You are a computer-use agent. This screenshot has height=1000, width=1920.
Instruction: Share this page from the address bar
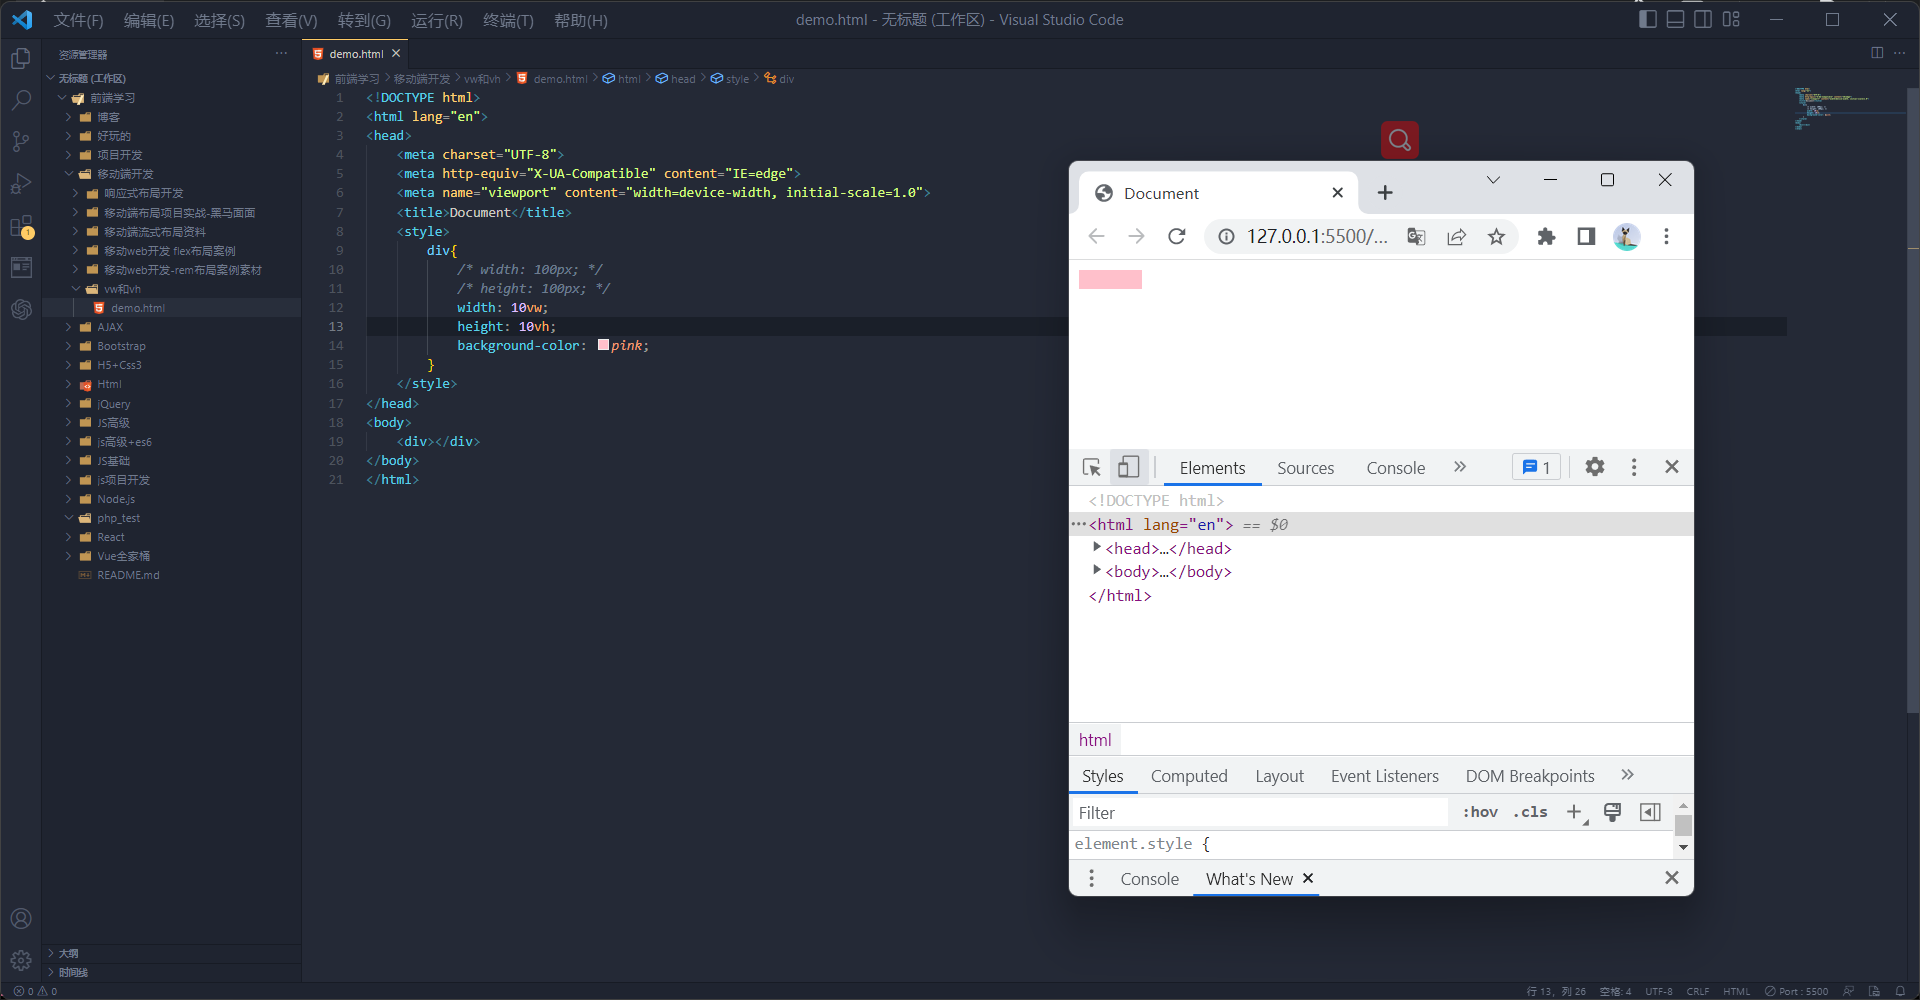(1456, 236)
